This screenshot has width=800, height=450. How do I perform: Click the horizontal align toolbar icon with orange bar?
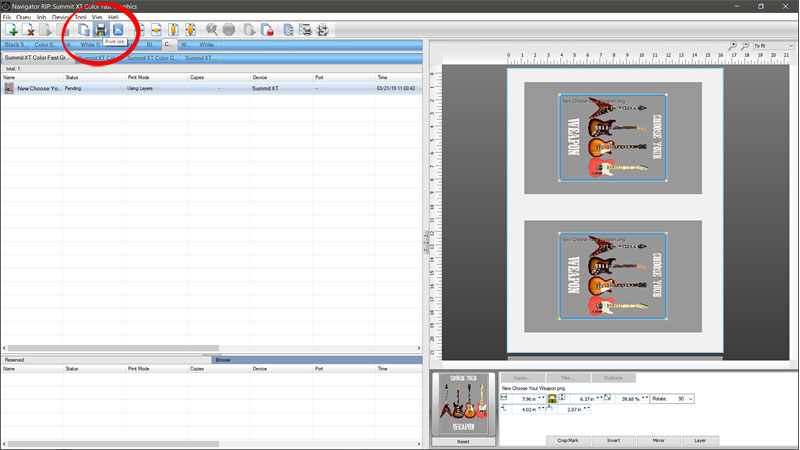coord(156,30)
